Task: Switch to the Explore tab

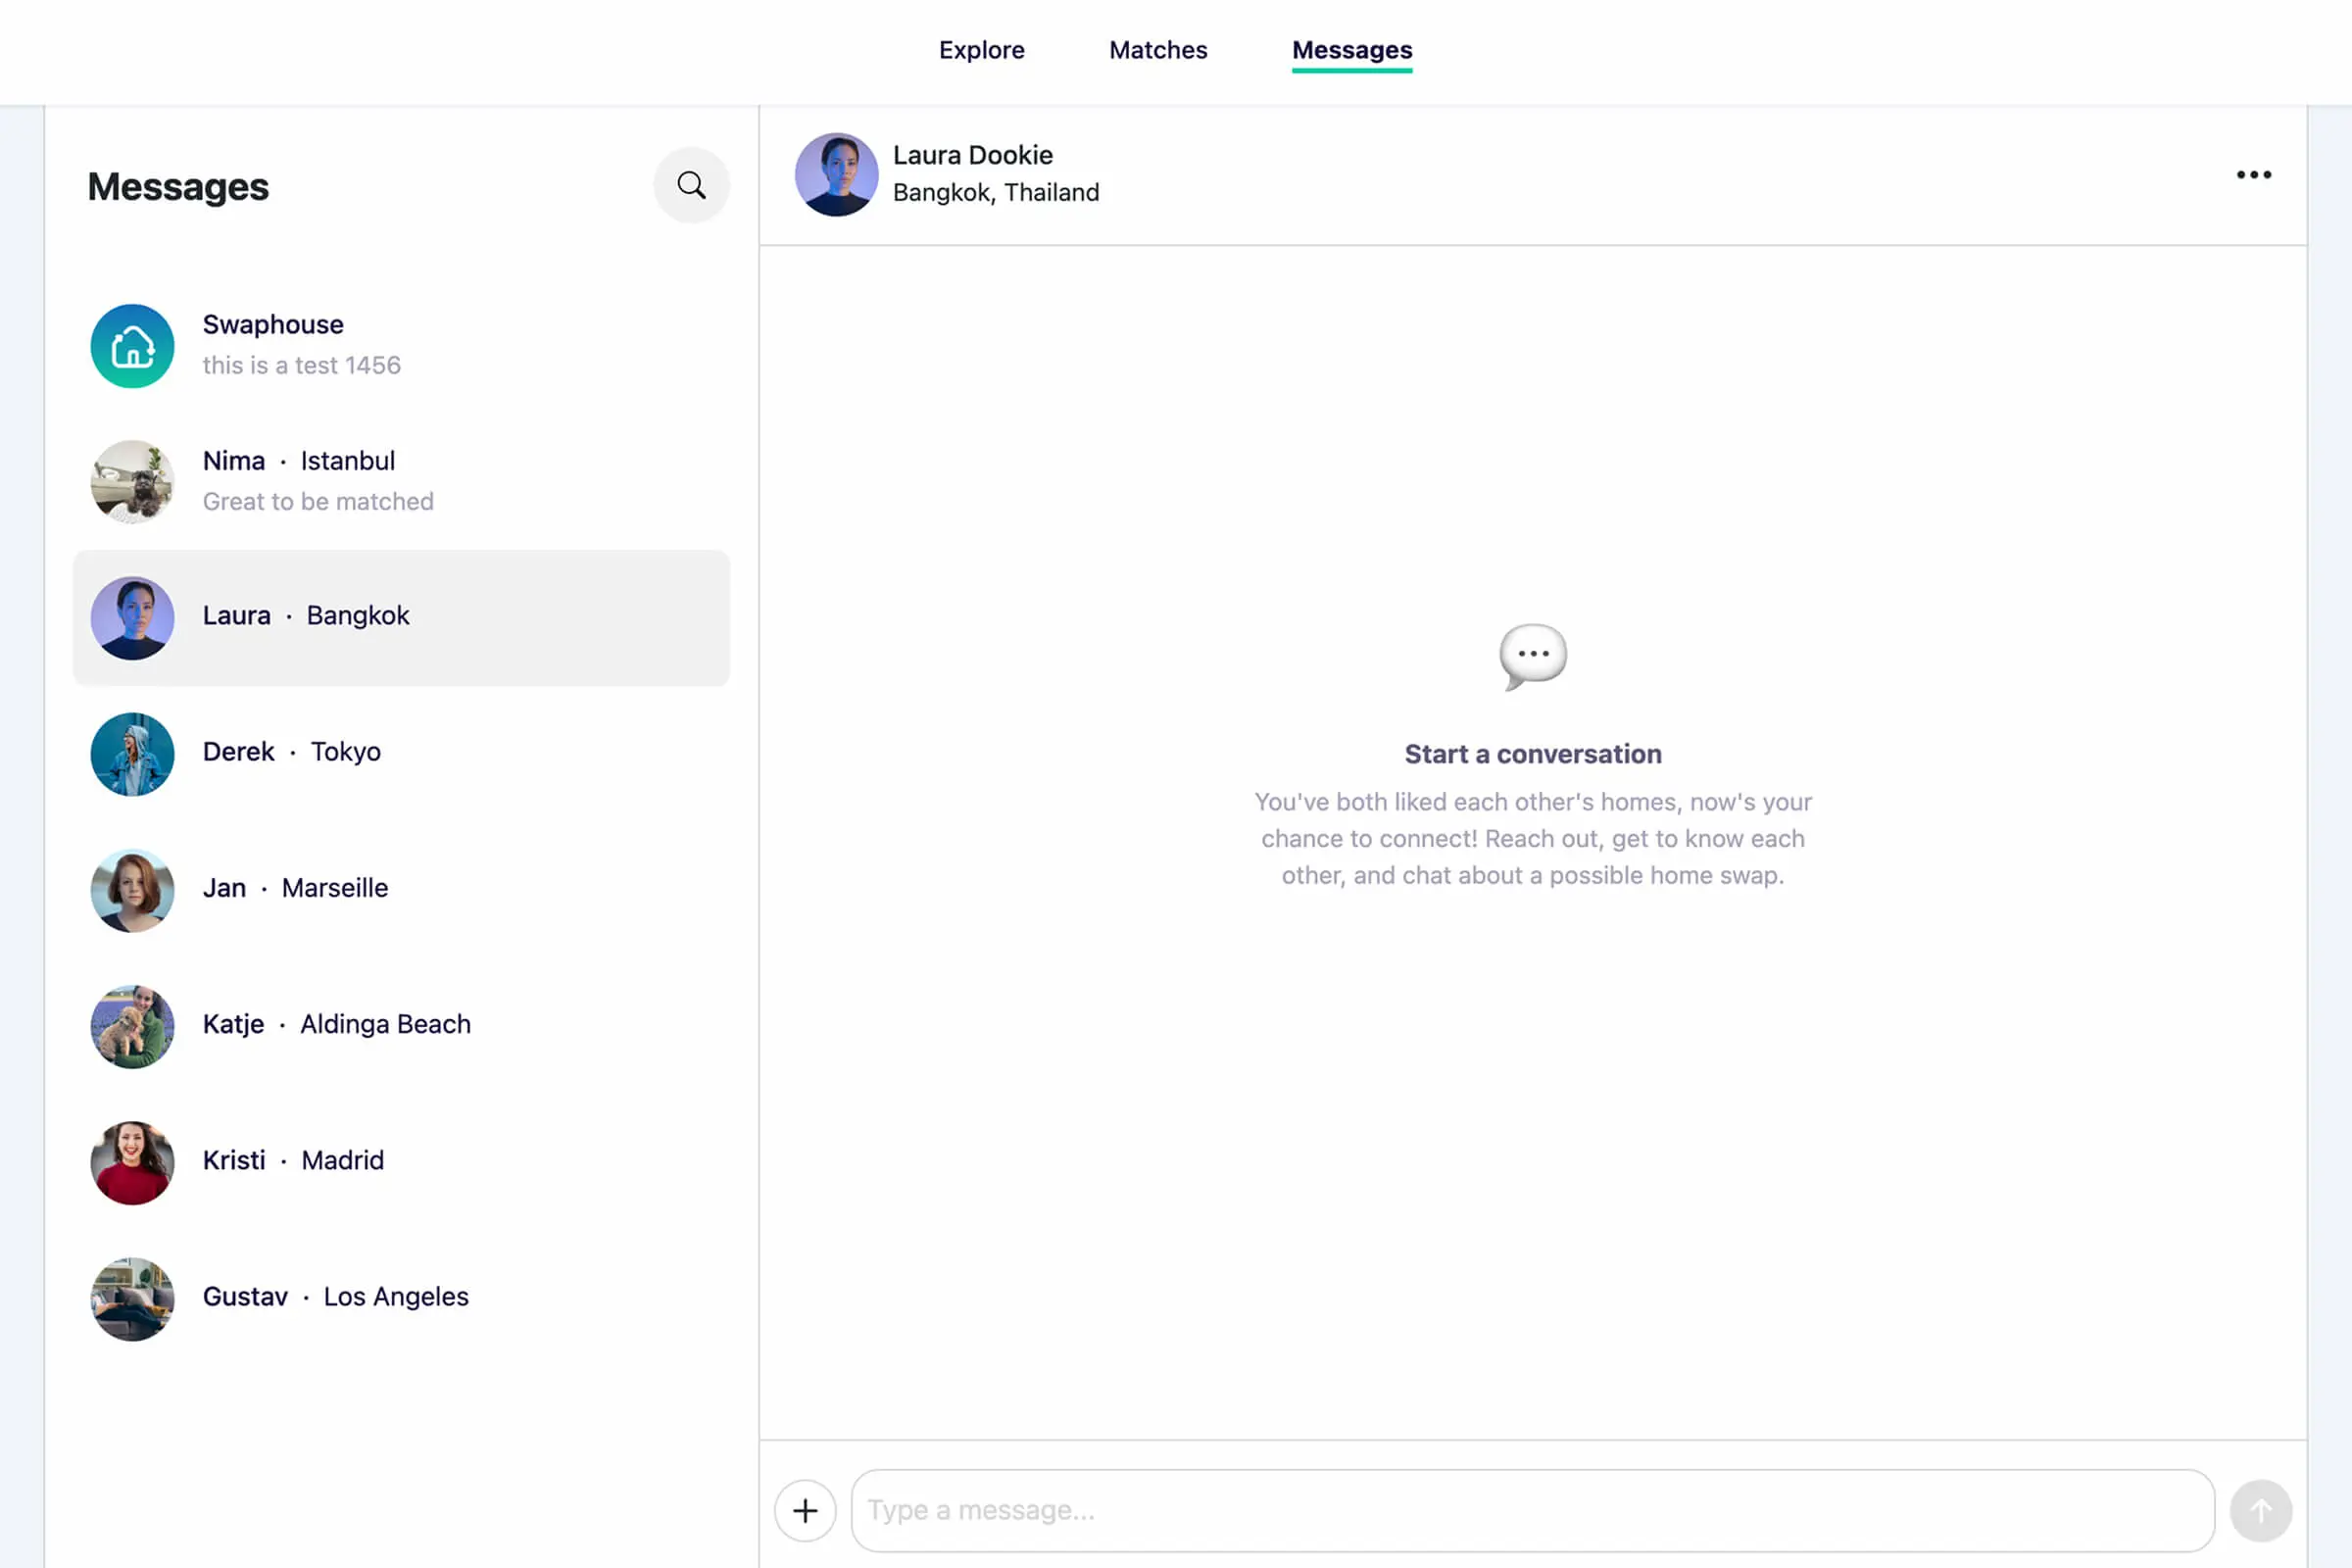Action: 981,50
